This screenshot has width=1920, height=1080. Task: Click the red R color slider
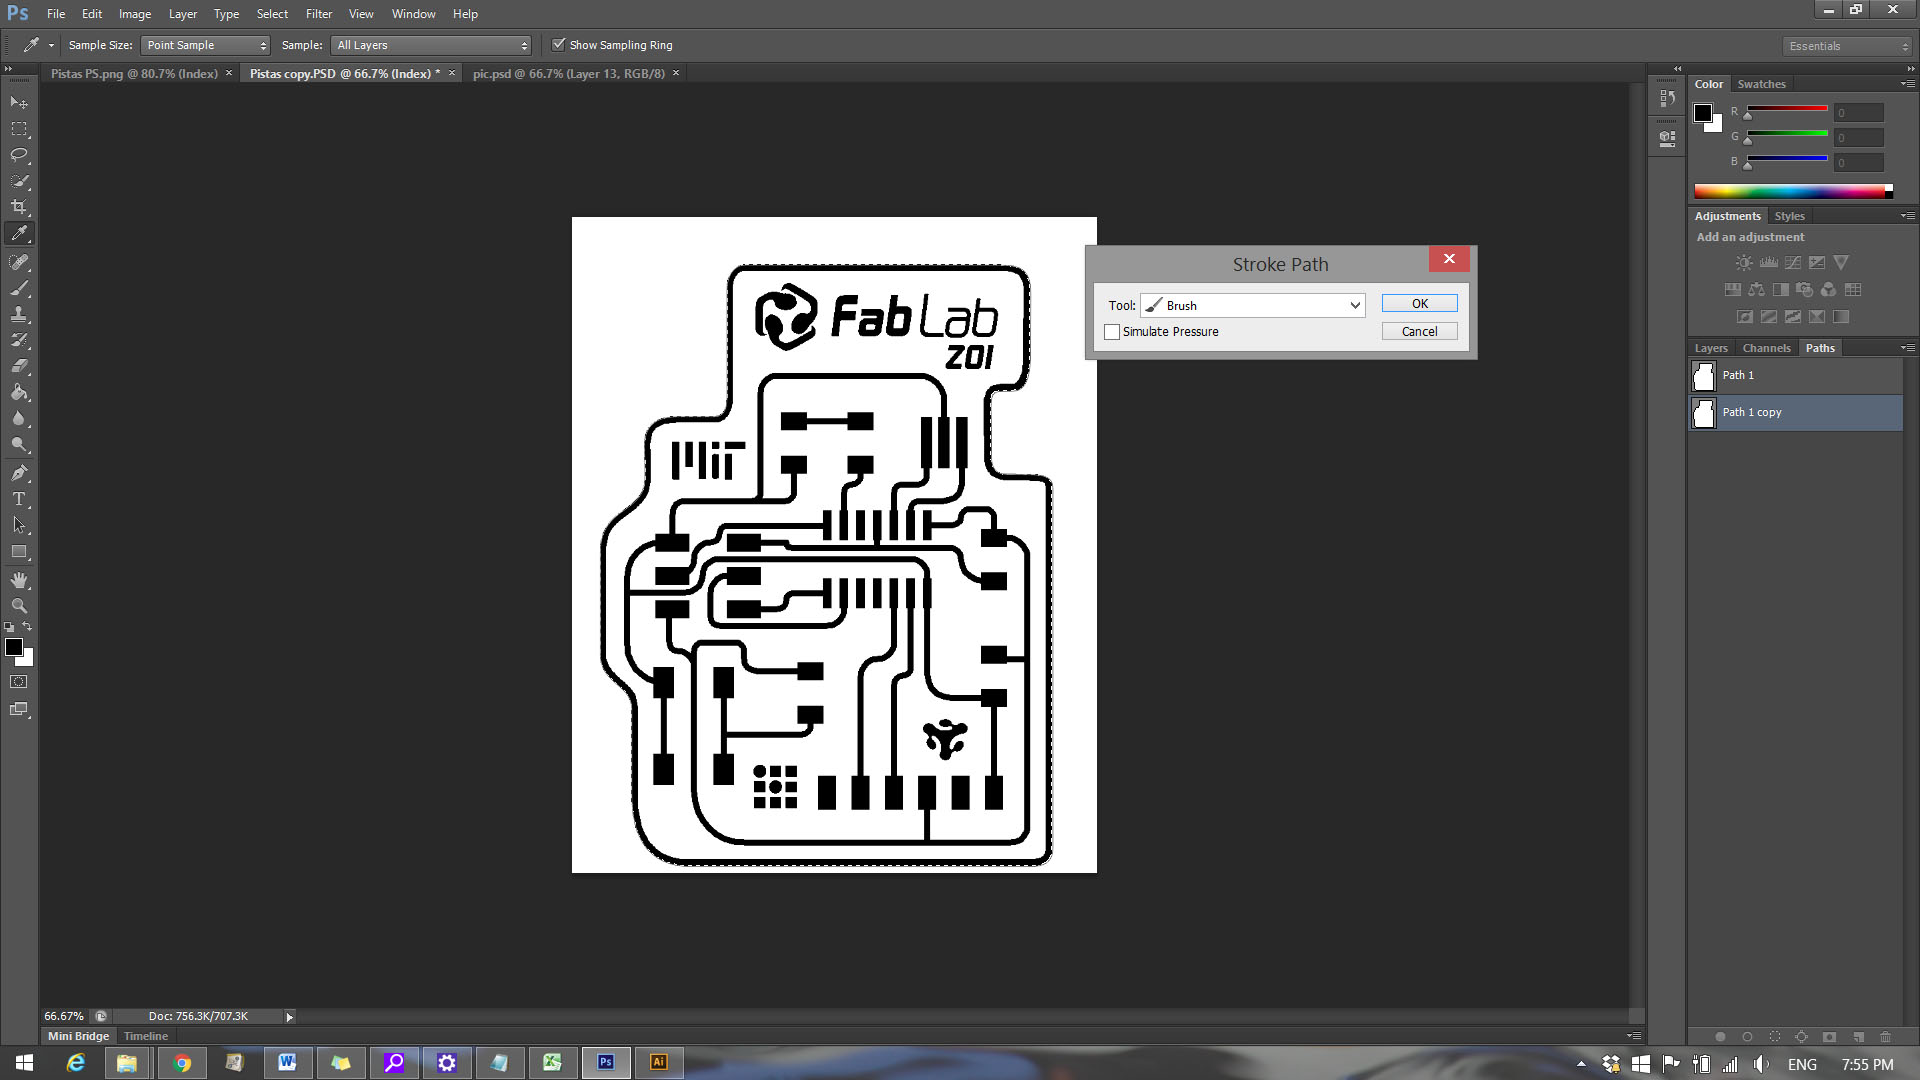point(1787,109)
